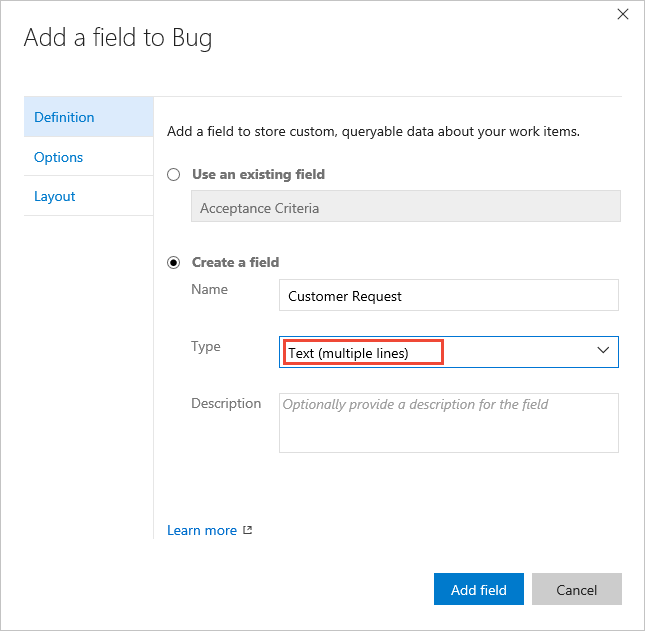Image resolution: width=645 pixels, height=631 pixels.
Task: Select the Use an existing field radio
Action: (174, 174)
